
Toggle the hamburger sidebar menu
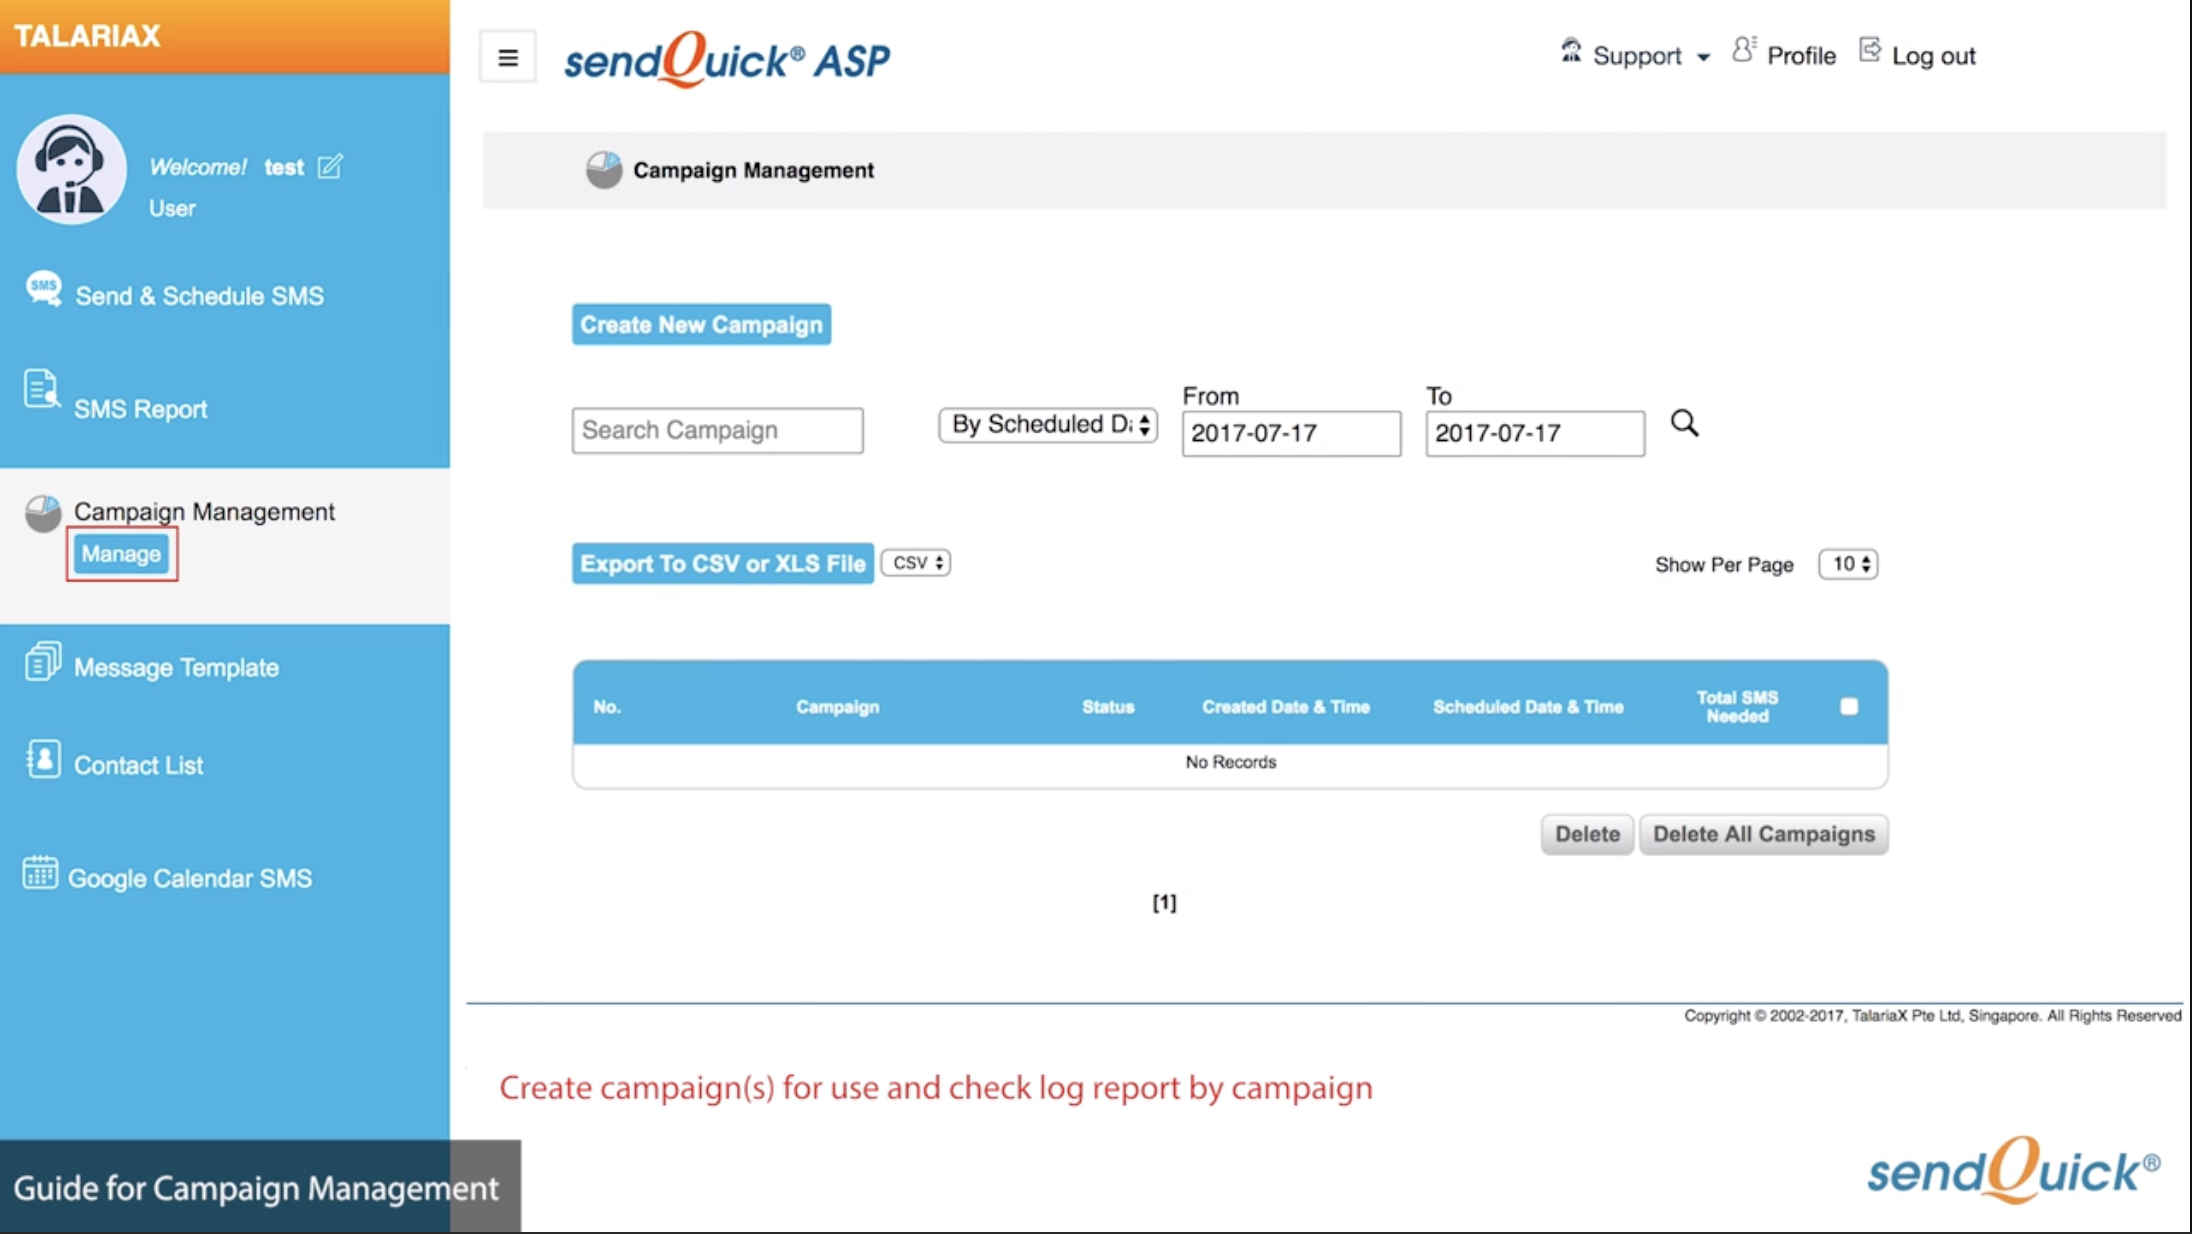[508, 57]
